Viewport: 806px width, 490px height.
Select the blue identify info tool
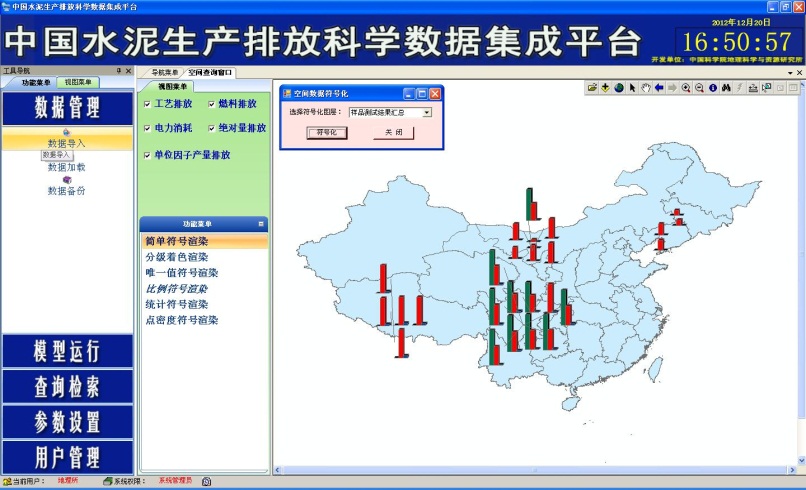pos(713,89)
